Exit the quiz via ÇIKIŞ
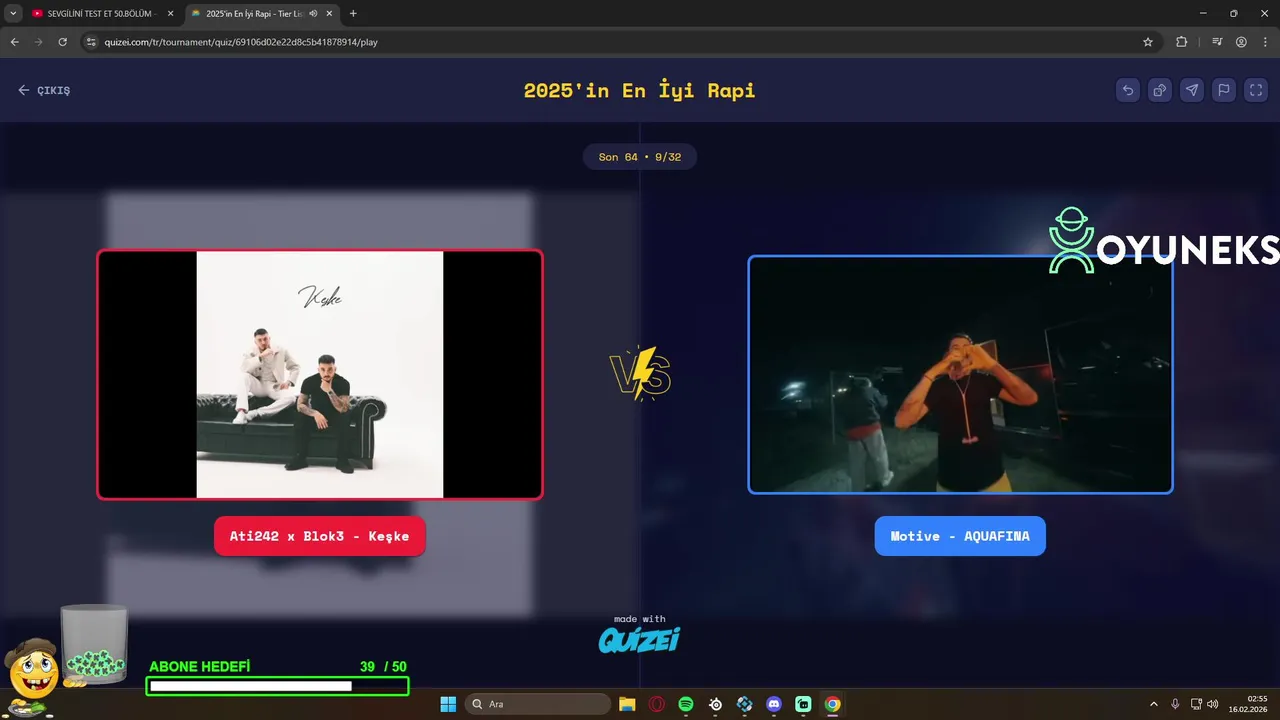 click(x=44, y=90)
